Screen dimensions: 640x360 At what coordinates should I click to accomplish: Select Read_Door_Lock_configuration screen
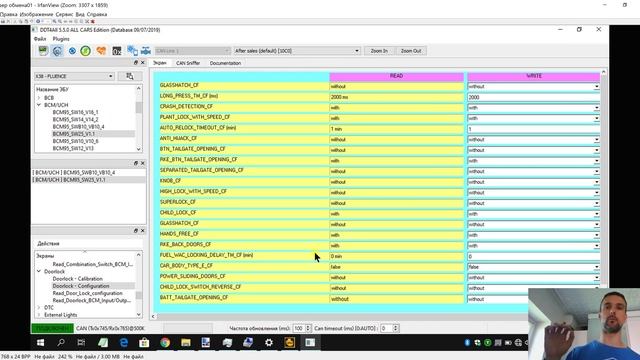click(x=87, y=293)
